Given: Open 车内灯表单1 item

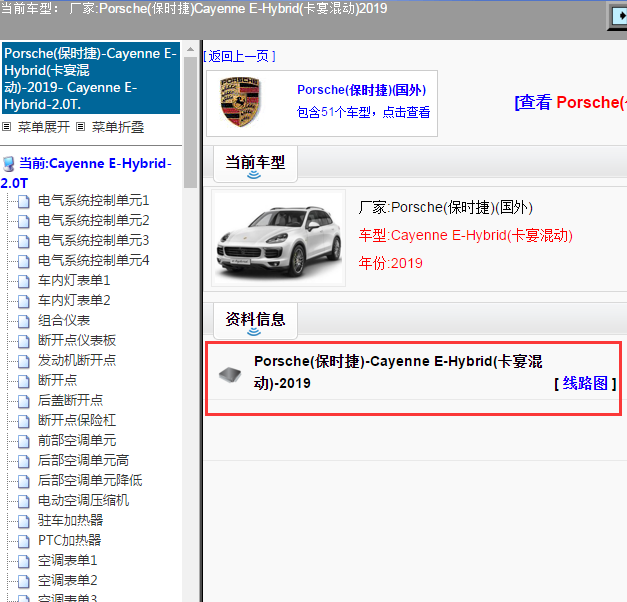Looking at the screenshot, I should pos(74,280).
